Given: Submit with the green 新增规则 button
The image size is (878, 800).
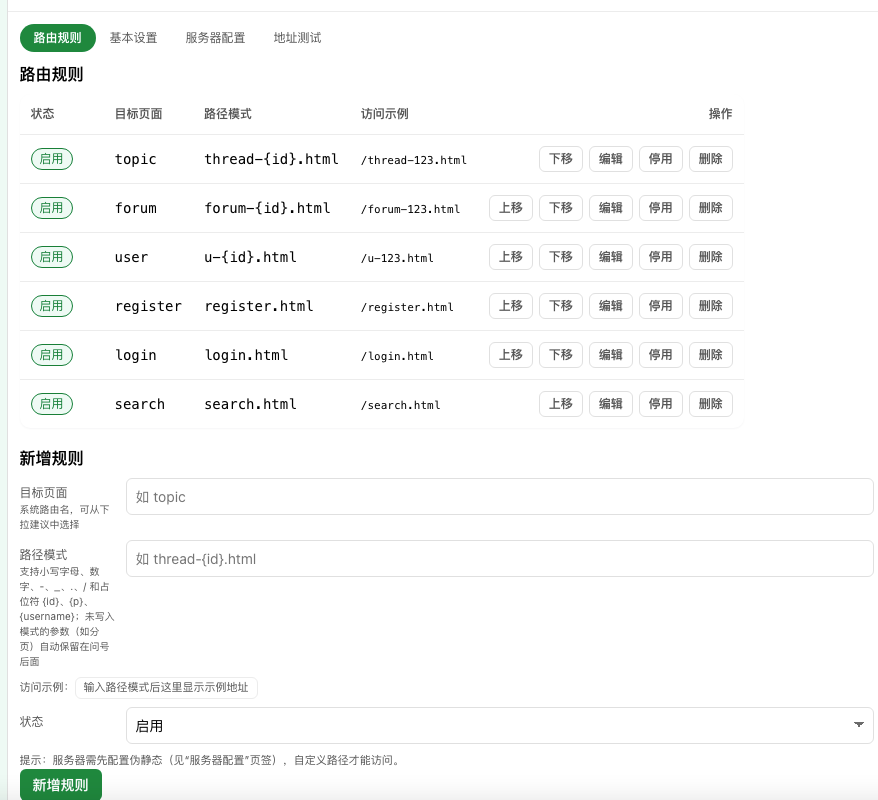Looking at the screenshot, I should point(60,785).
